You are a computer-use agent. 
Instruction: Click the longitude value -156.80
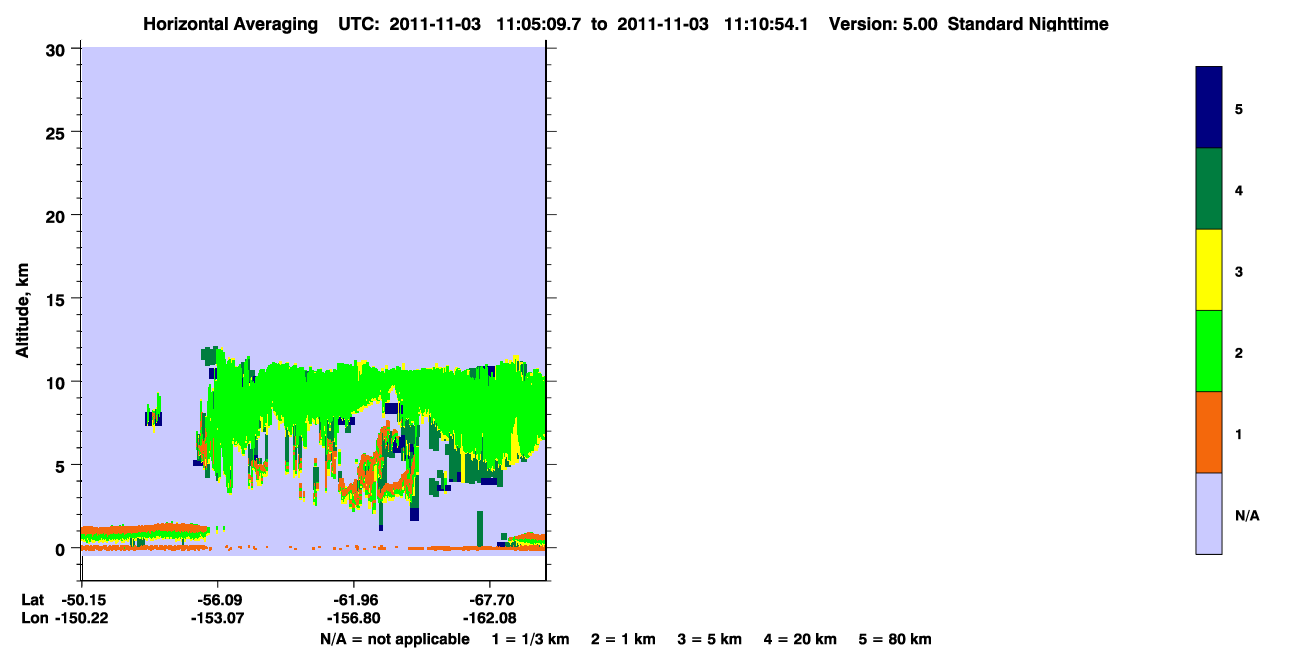click(x=354, y=619)
